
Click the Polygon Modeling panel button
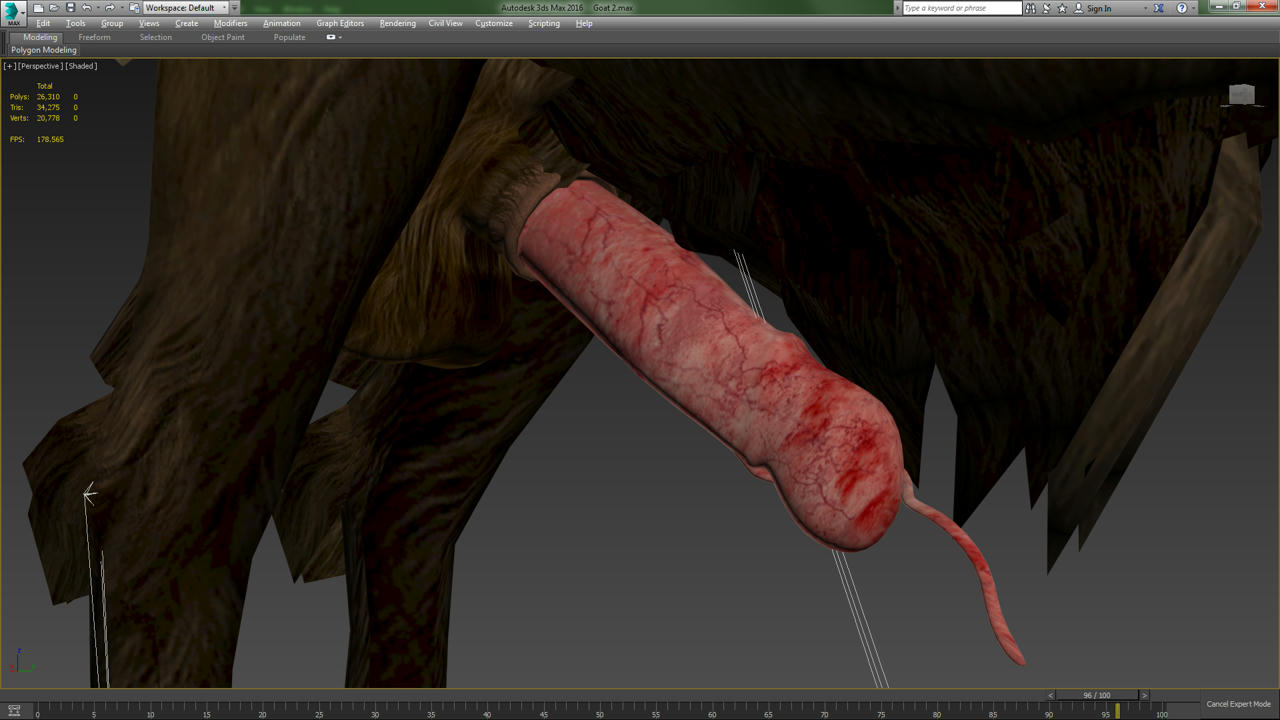44,50
